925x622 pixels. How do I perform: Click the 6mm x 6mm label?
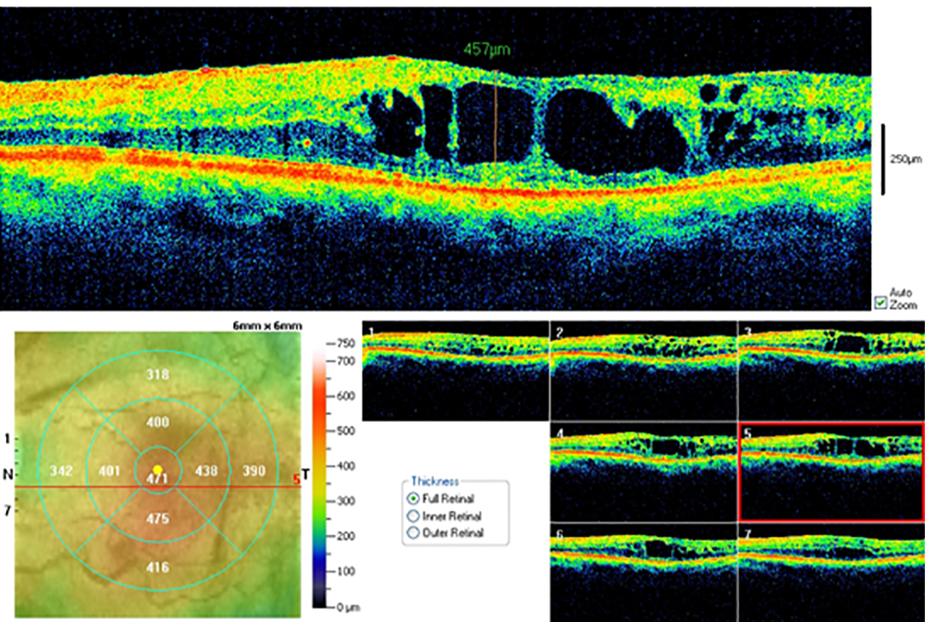[x=268, y=324]
